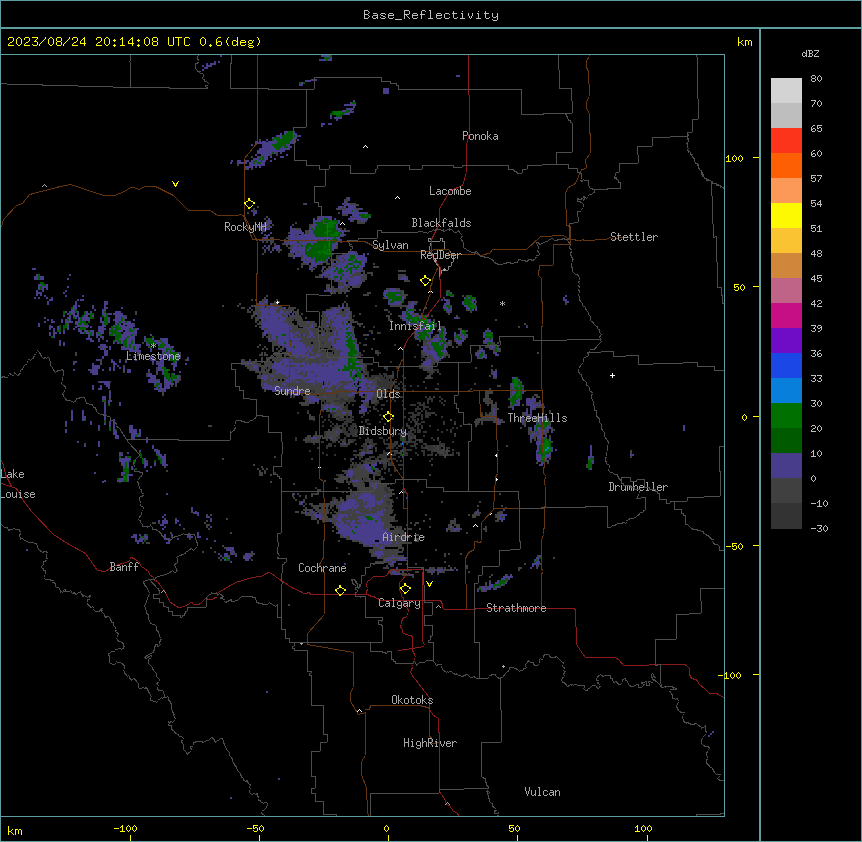Click the Didsbury label

[383, 431]
